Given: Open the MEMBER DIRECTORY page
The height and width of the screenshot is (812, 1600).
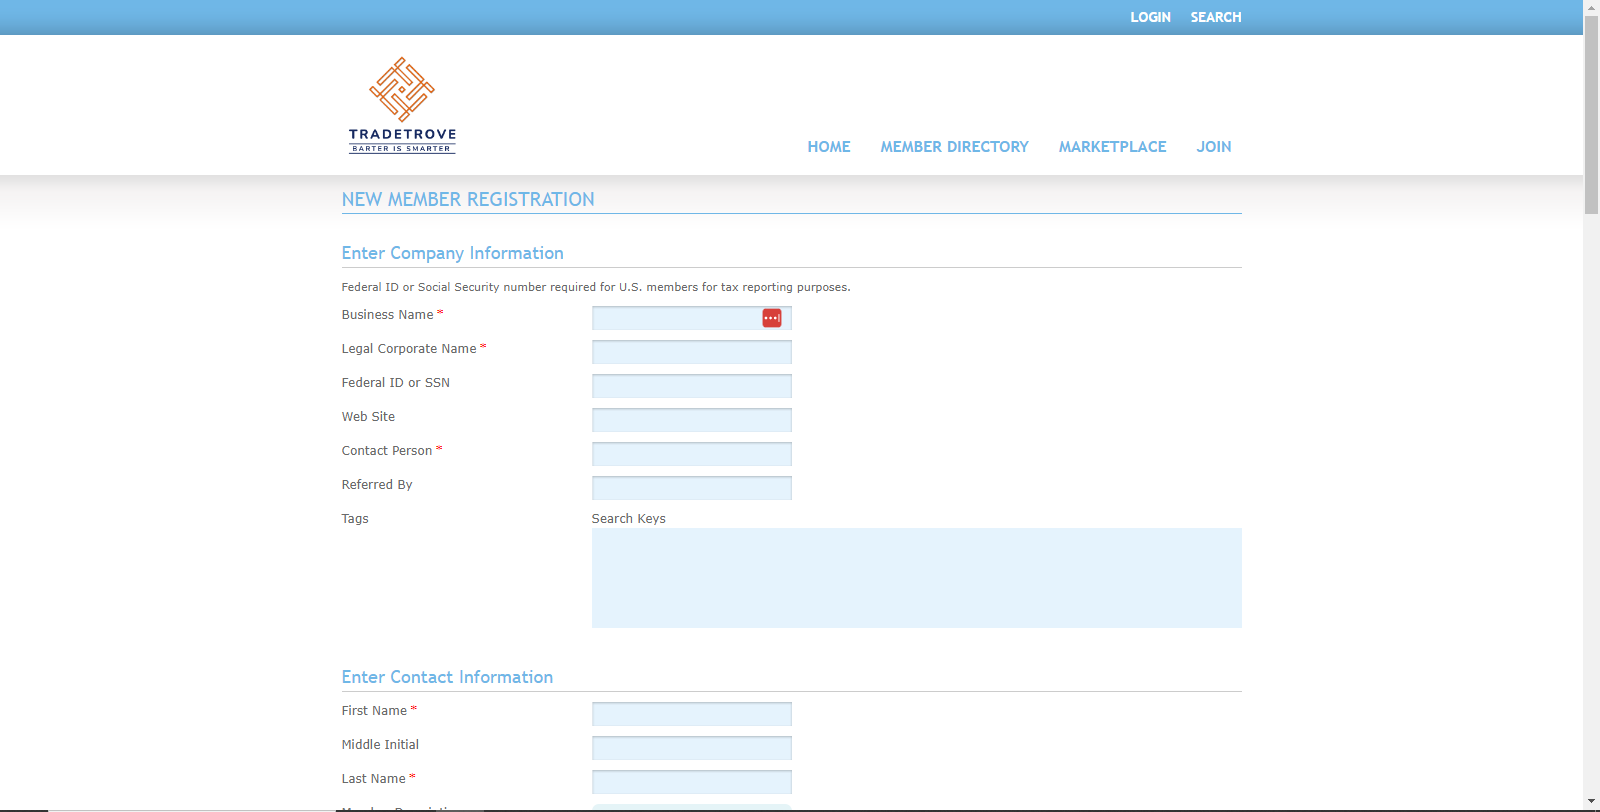Looking at the screenshot, I should [954, 147].
